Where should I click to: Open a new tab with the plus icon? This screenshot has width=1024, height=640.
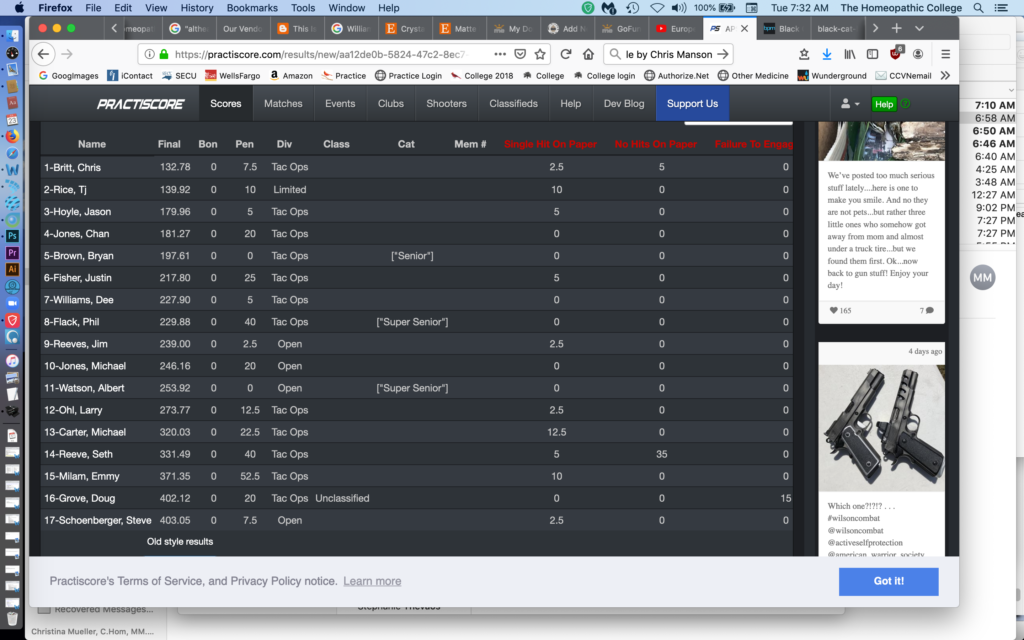coord(897,29)
